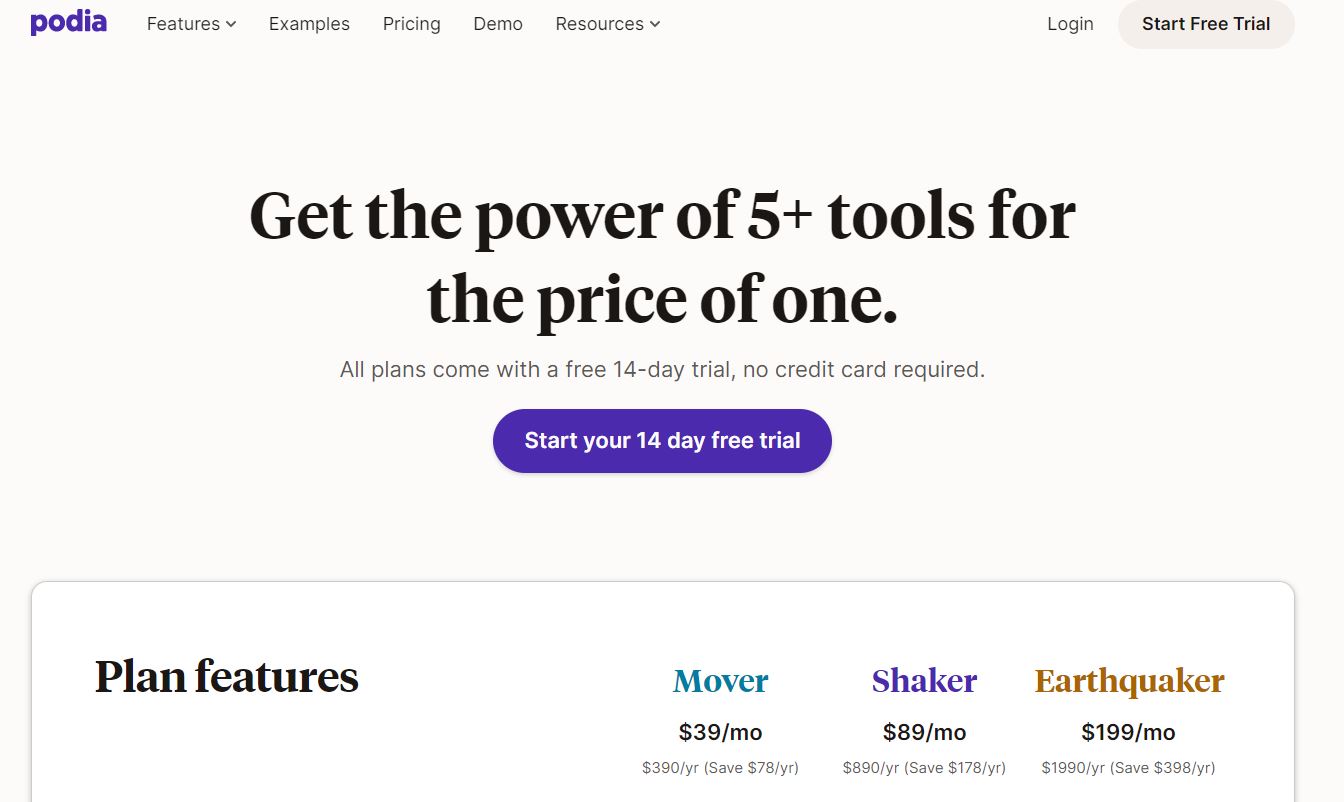Select the Shaker plan heading
The height and width of the screenshot is (802, 1344).
924,681
